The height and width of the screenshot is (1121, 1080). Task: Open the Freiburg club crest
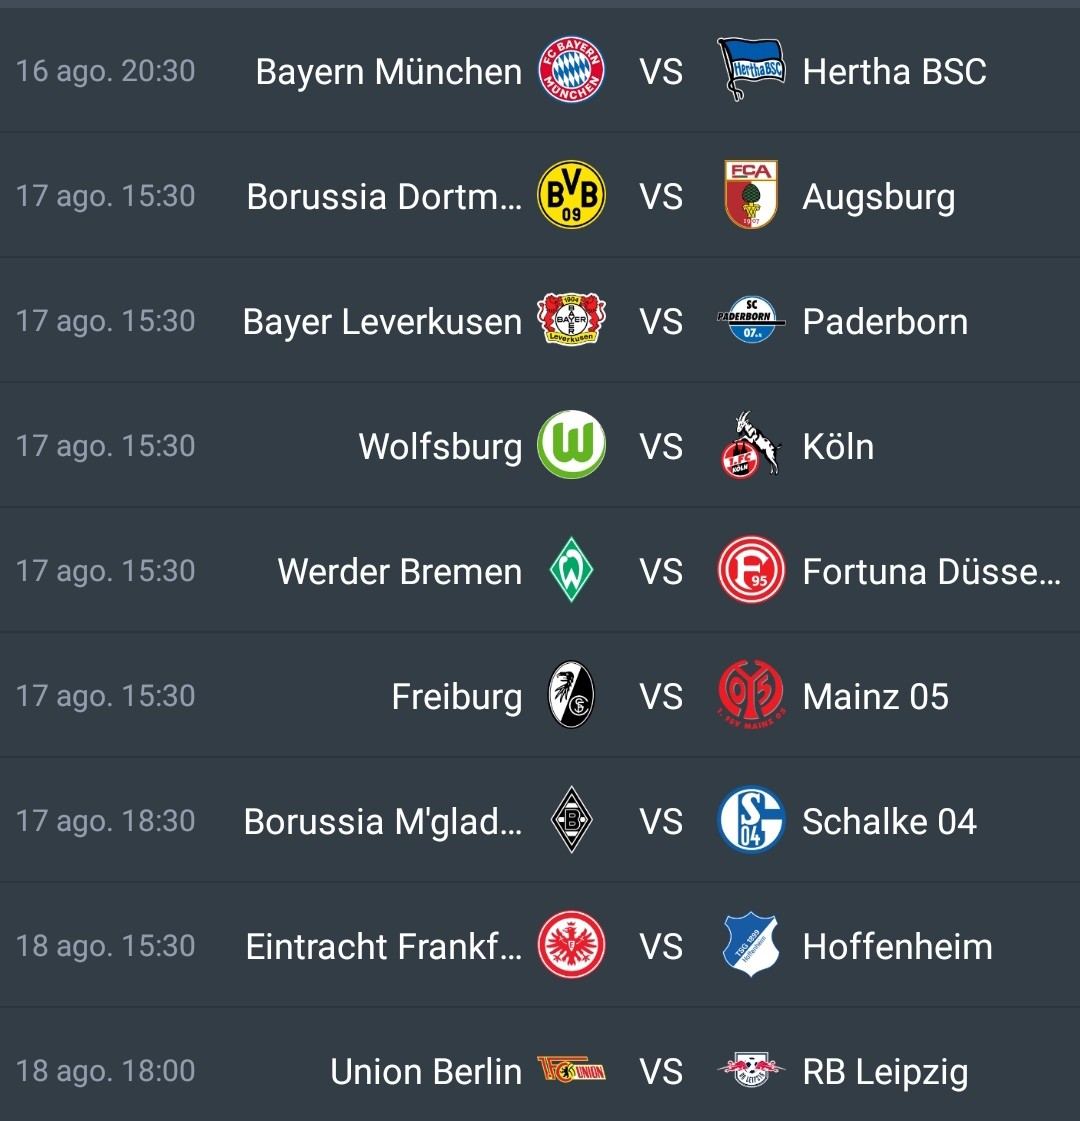pyautogui.click(x=571, y=695)
